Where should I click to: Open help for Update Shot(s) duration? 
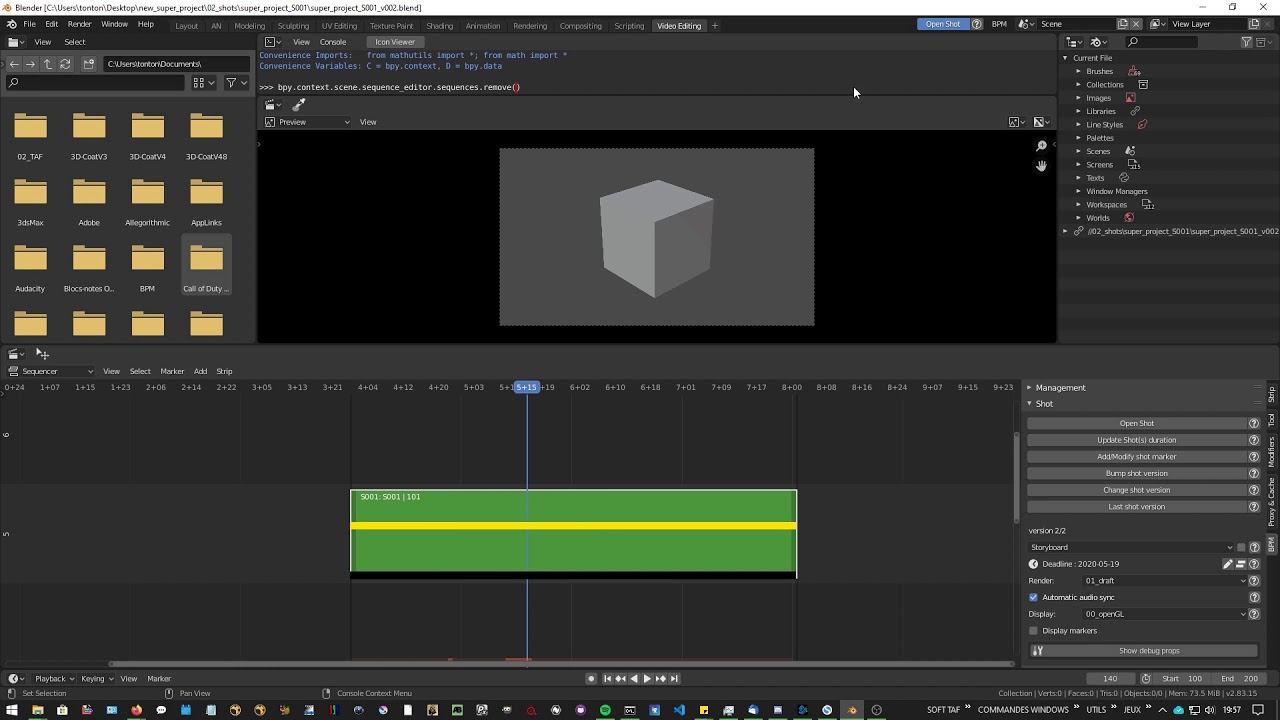[x=1254, y=440]
